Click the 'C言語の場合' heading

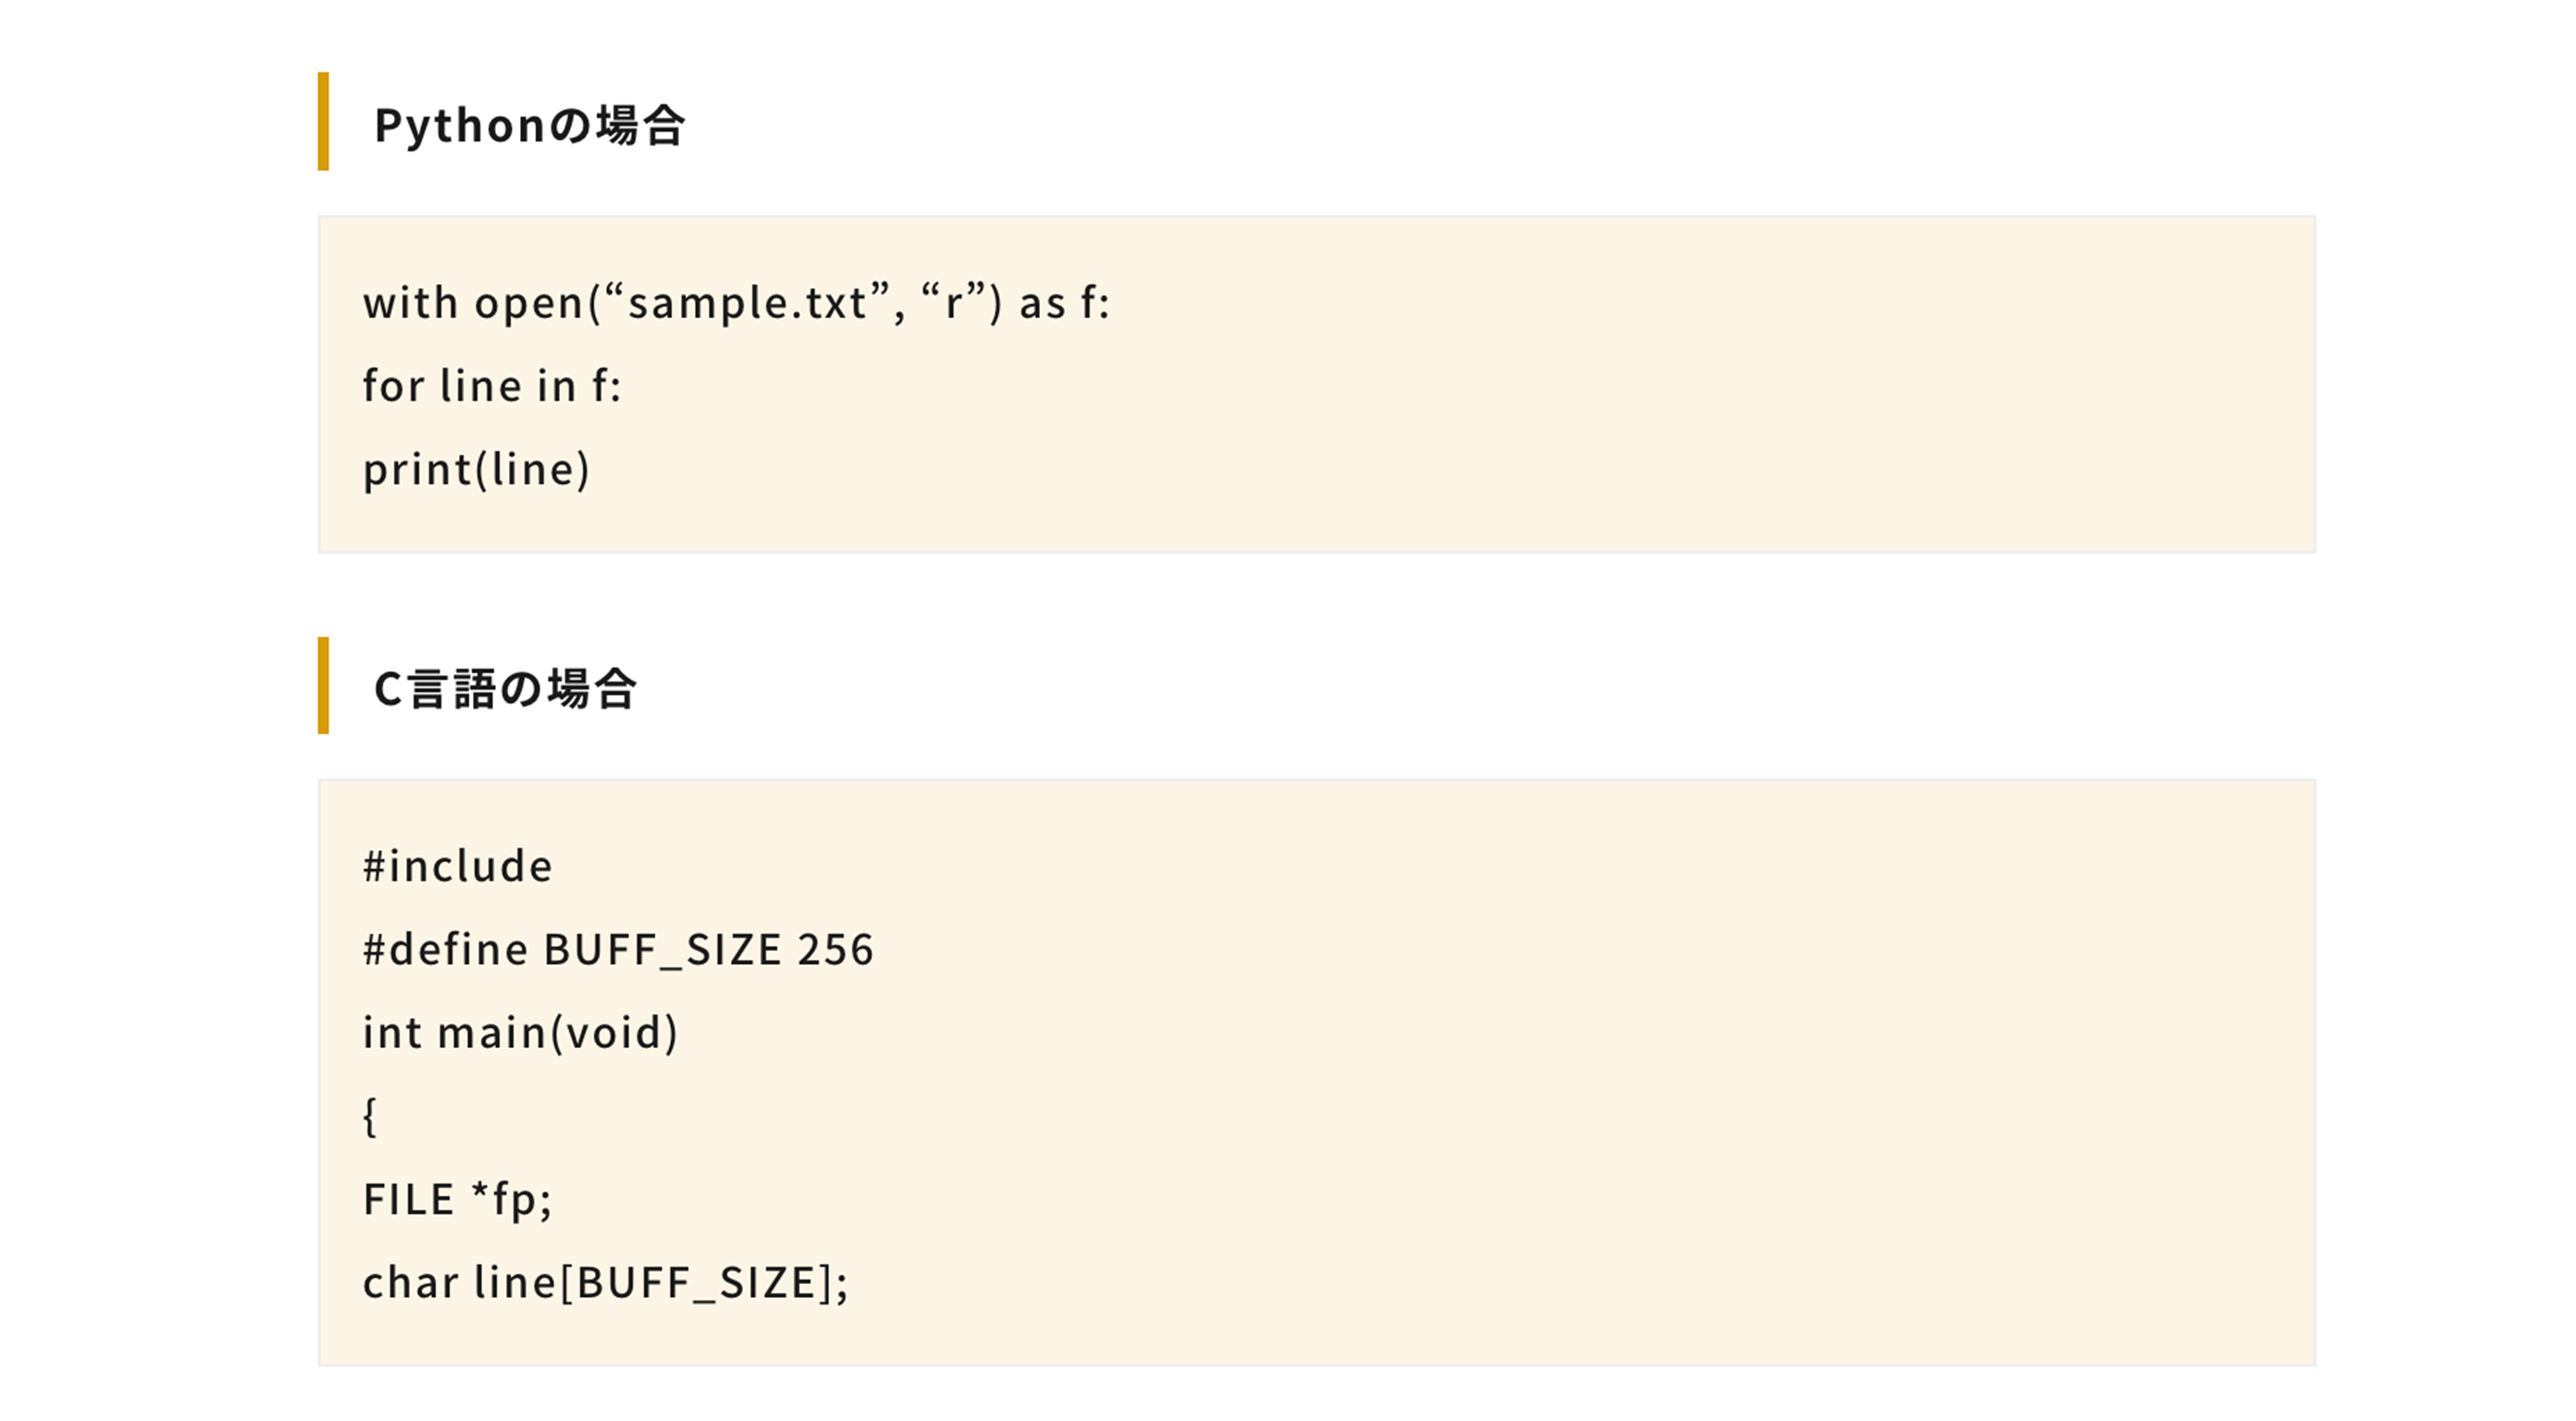(504, 689)
